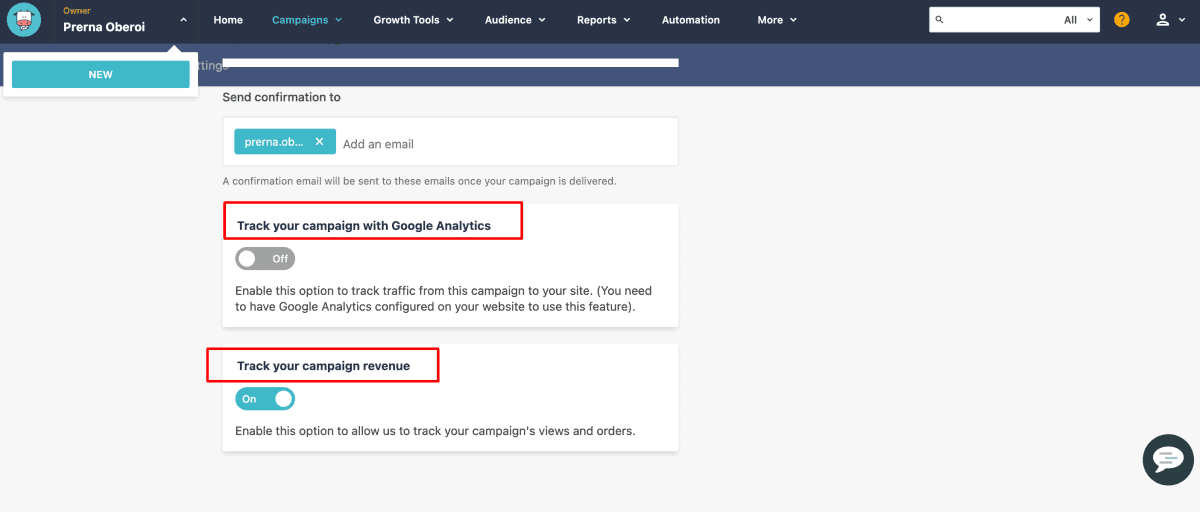Collapse the Prerna Oberoi owner menu

183,20
